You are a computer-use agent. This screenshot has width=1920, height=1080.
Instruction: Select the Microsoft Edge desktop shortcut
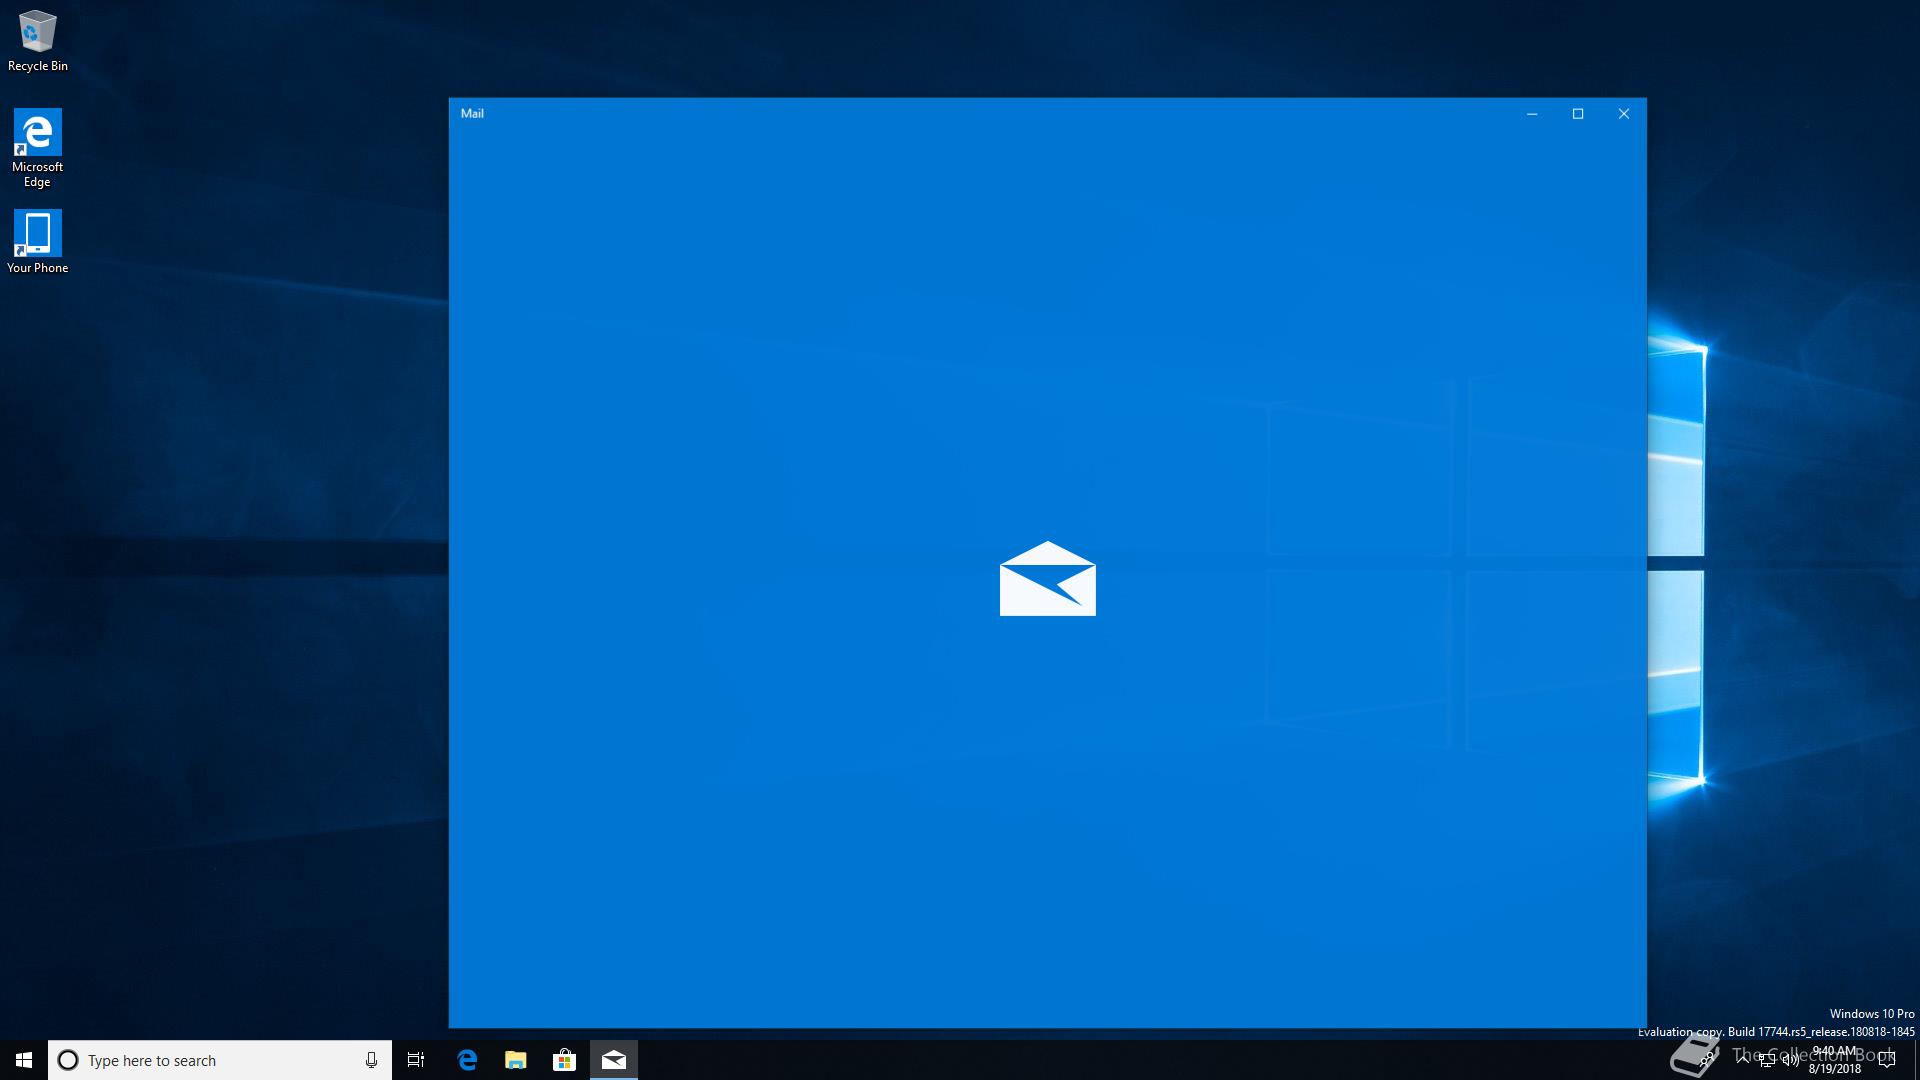37,147
